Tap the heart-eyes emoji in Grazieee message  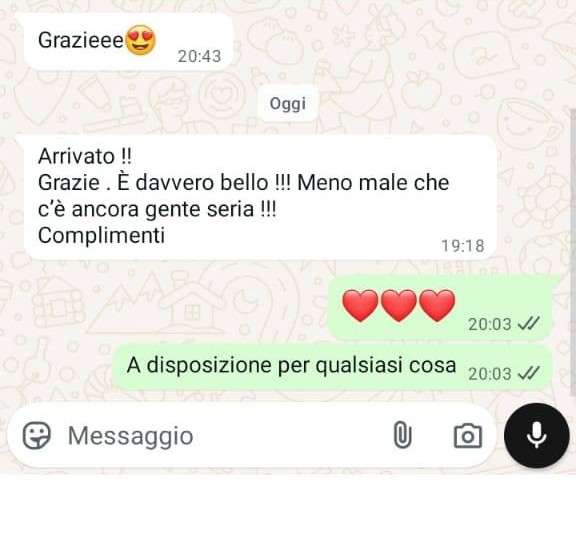click(141, 40)
